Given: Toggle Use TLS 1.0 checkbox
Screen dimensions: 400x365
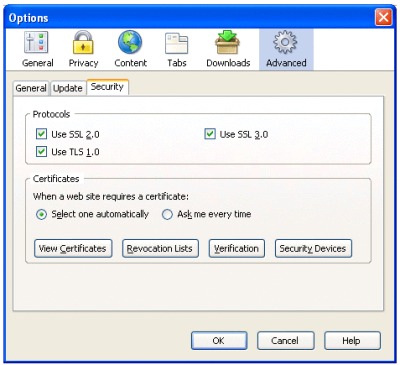Looking at the screenshot, I should point(41,152).
